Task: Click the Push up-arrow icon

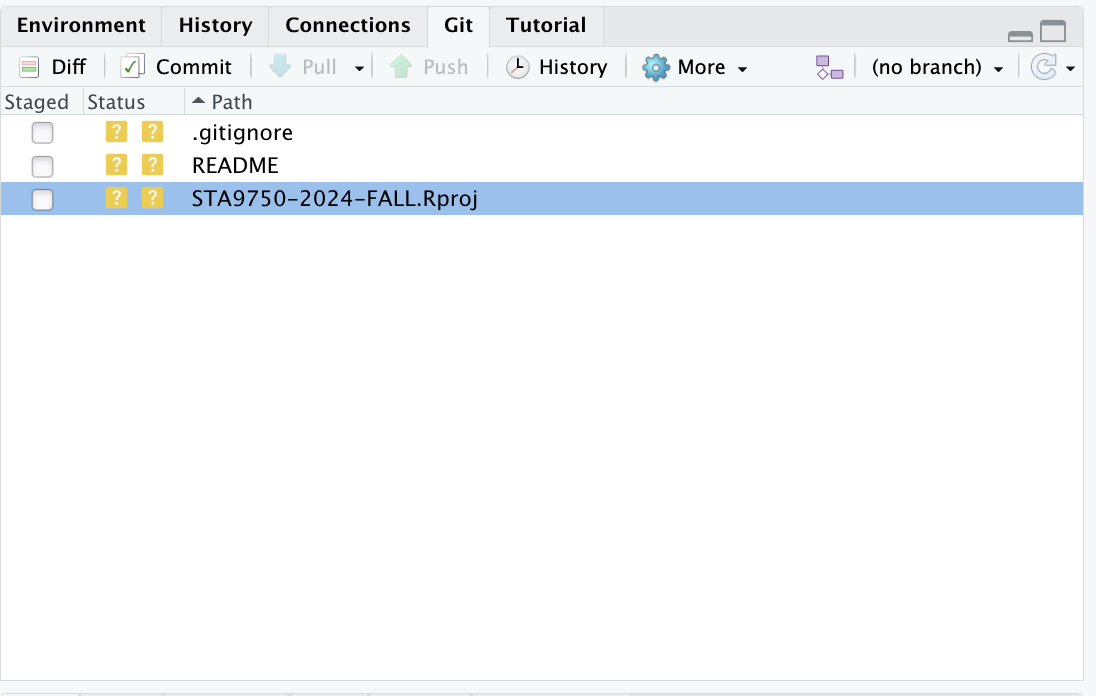Action: 401,67
